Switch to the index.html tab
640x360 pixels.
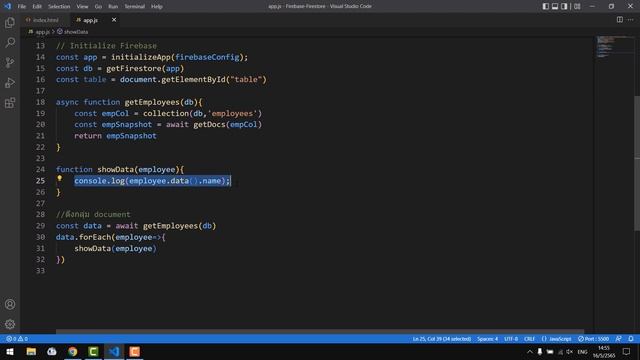click(45, 20)
